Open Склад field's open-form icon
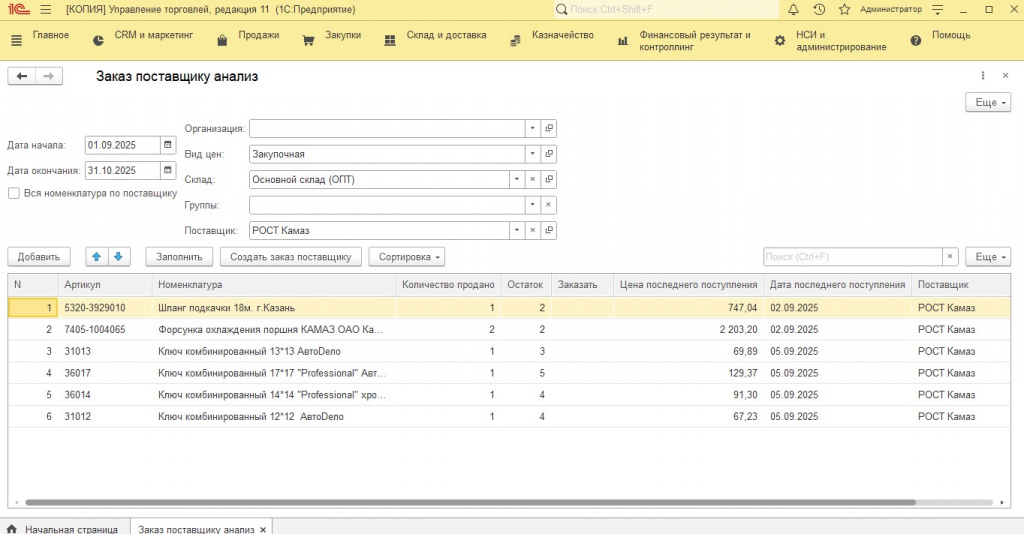The image size is (1024, 534). (x=549, y=180)
